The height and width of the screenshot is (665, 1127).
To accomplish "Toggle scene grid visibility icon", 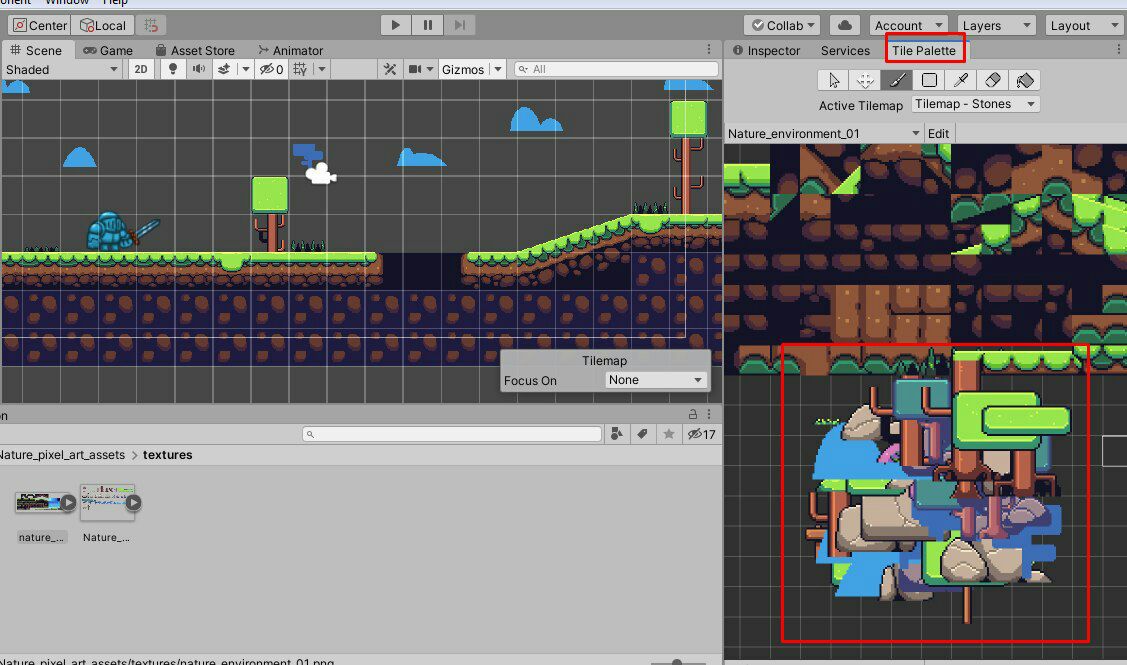I will (x=300, y=69).
